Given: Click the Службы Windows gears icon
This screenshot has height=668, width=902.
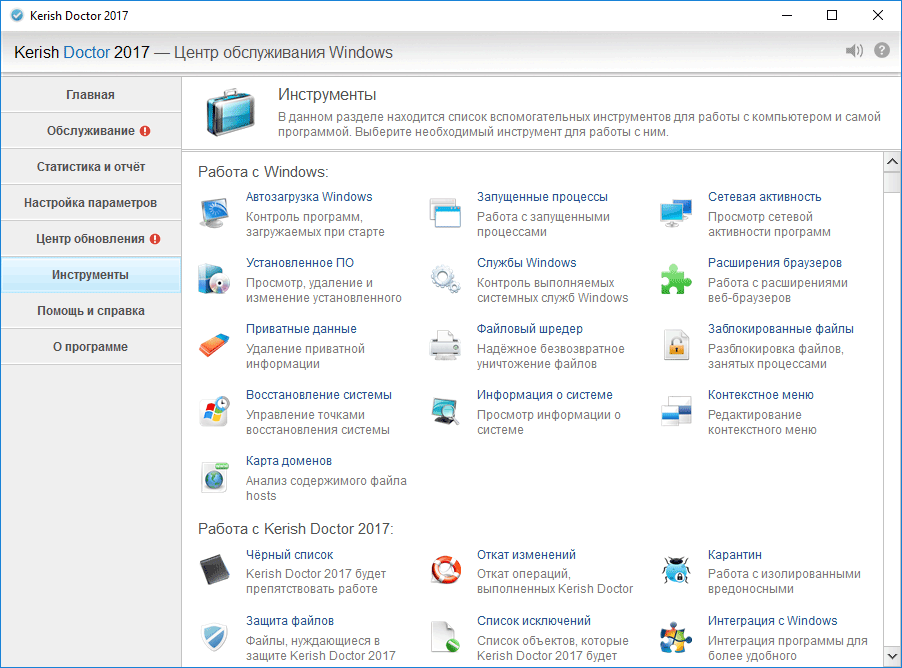Looking at the screenshot, I should (446, 279).
